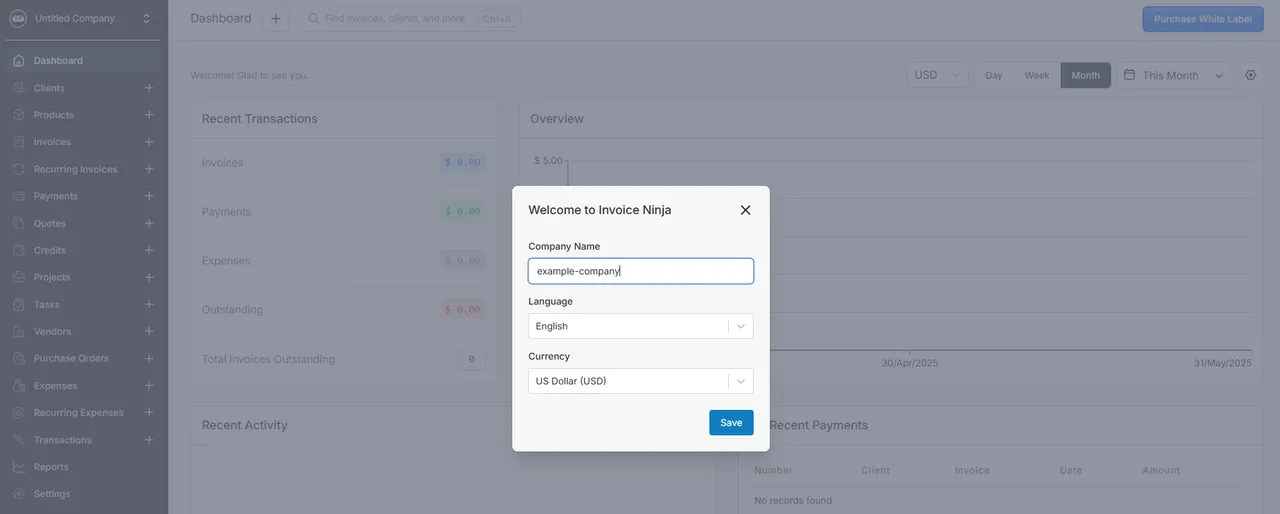Click the Vendors sidebar icon
The image size is (1280, 514).
[x=18, y=331]
